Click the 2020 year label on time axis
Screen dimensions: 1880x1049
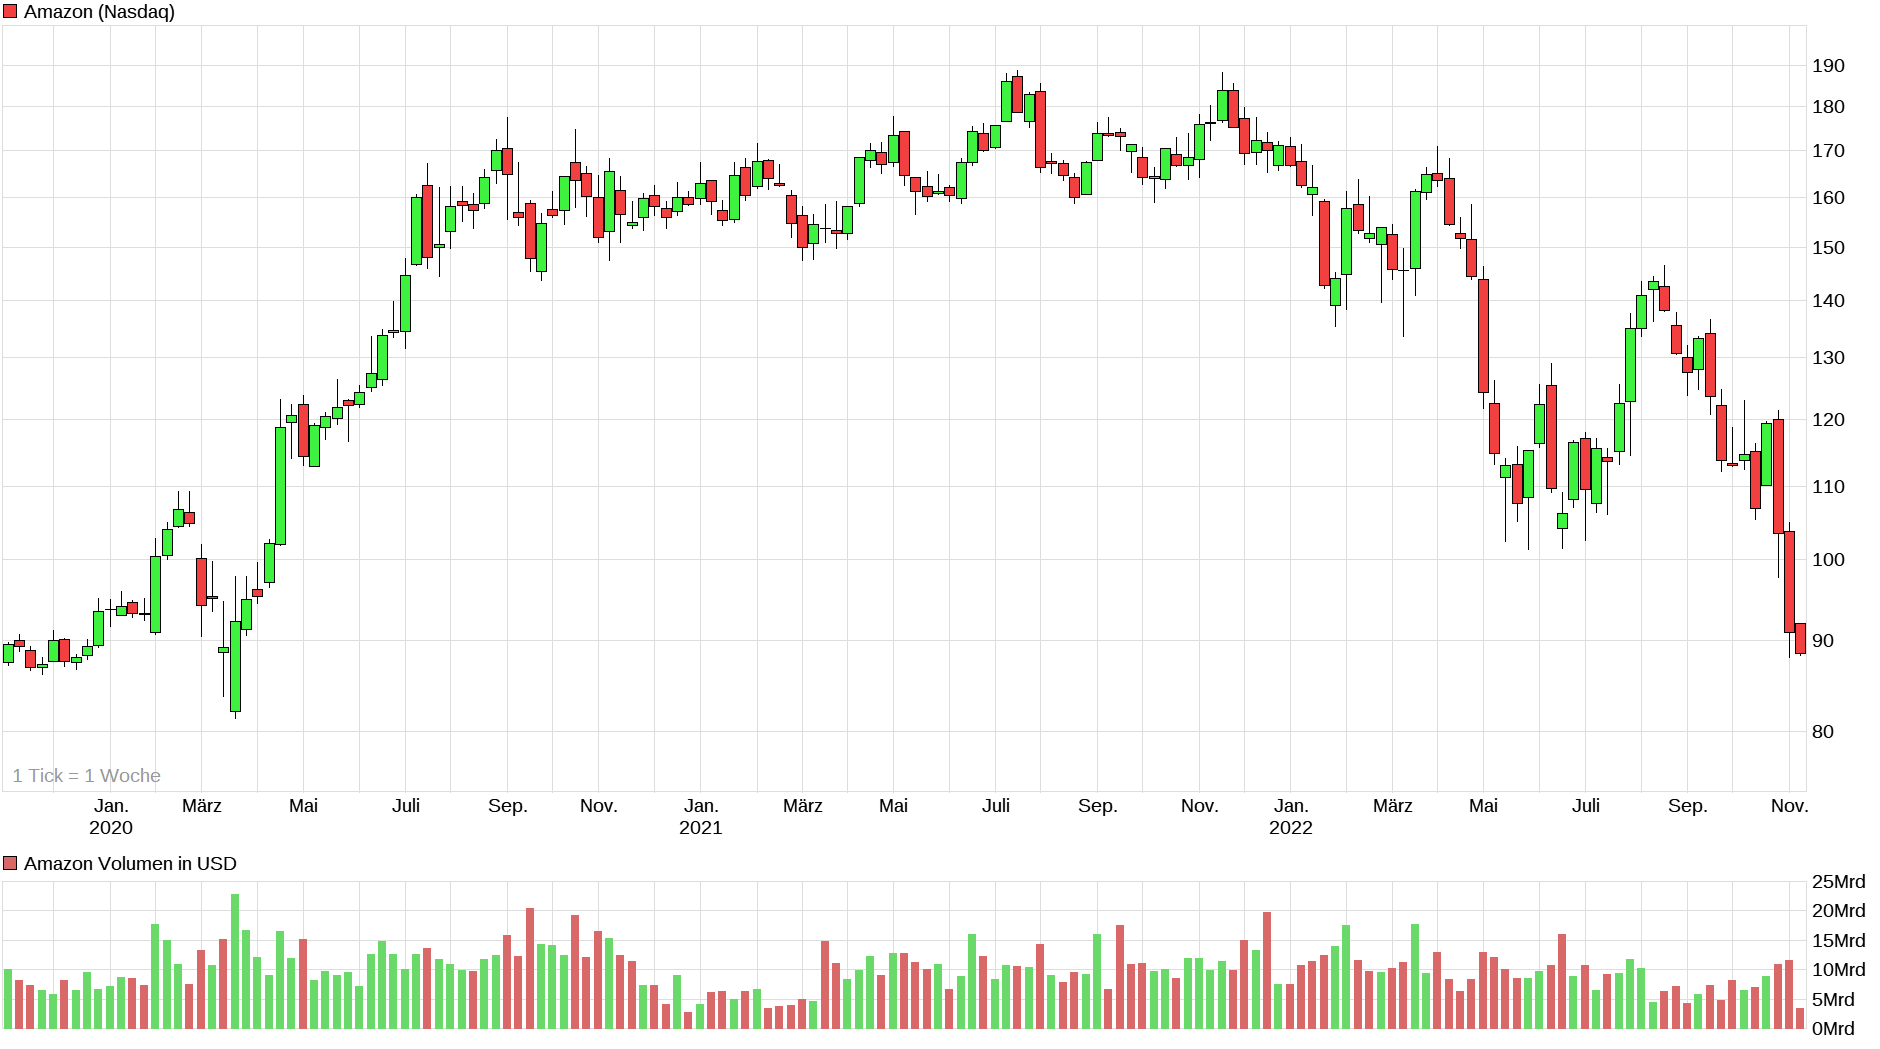(x=111, y=828)
